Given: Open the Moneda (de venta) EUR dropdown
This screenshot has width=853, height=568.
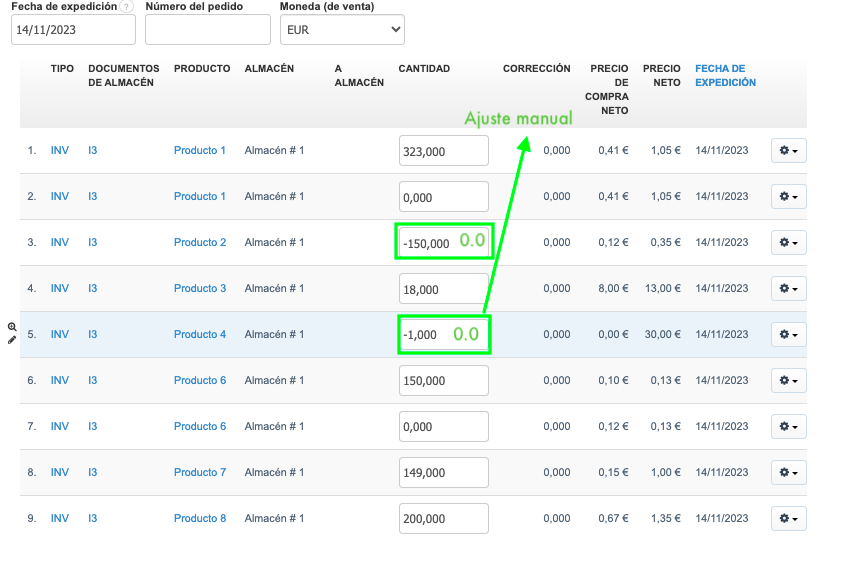Looking at the screenshot, I should (342, 30).
